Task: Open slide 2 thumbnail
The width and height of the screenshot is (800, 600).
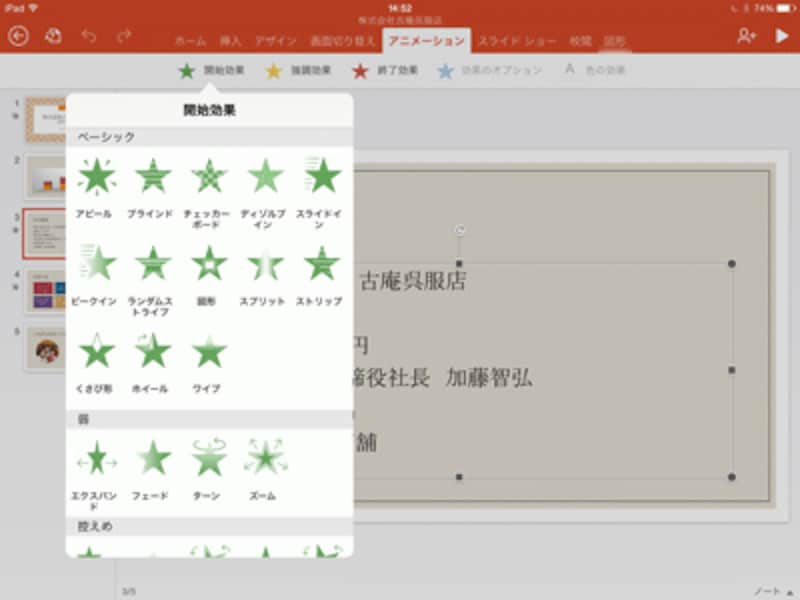Action: (46, 177)
